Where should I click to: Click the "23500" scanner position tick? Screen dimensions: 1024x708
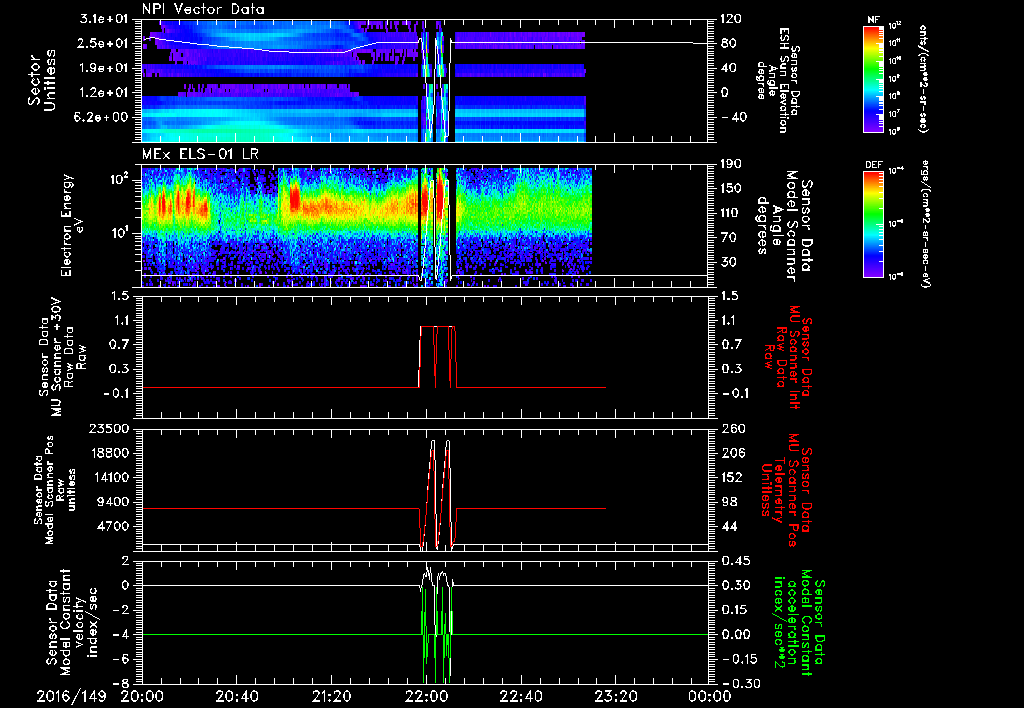pyautogui.click(x=108, y=428)
